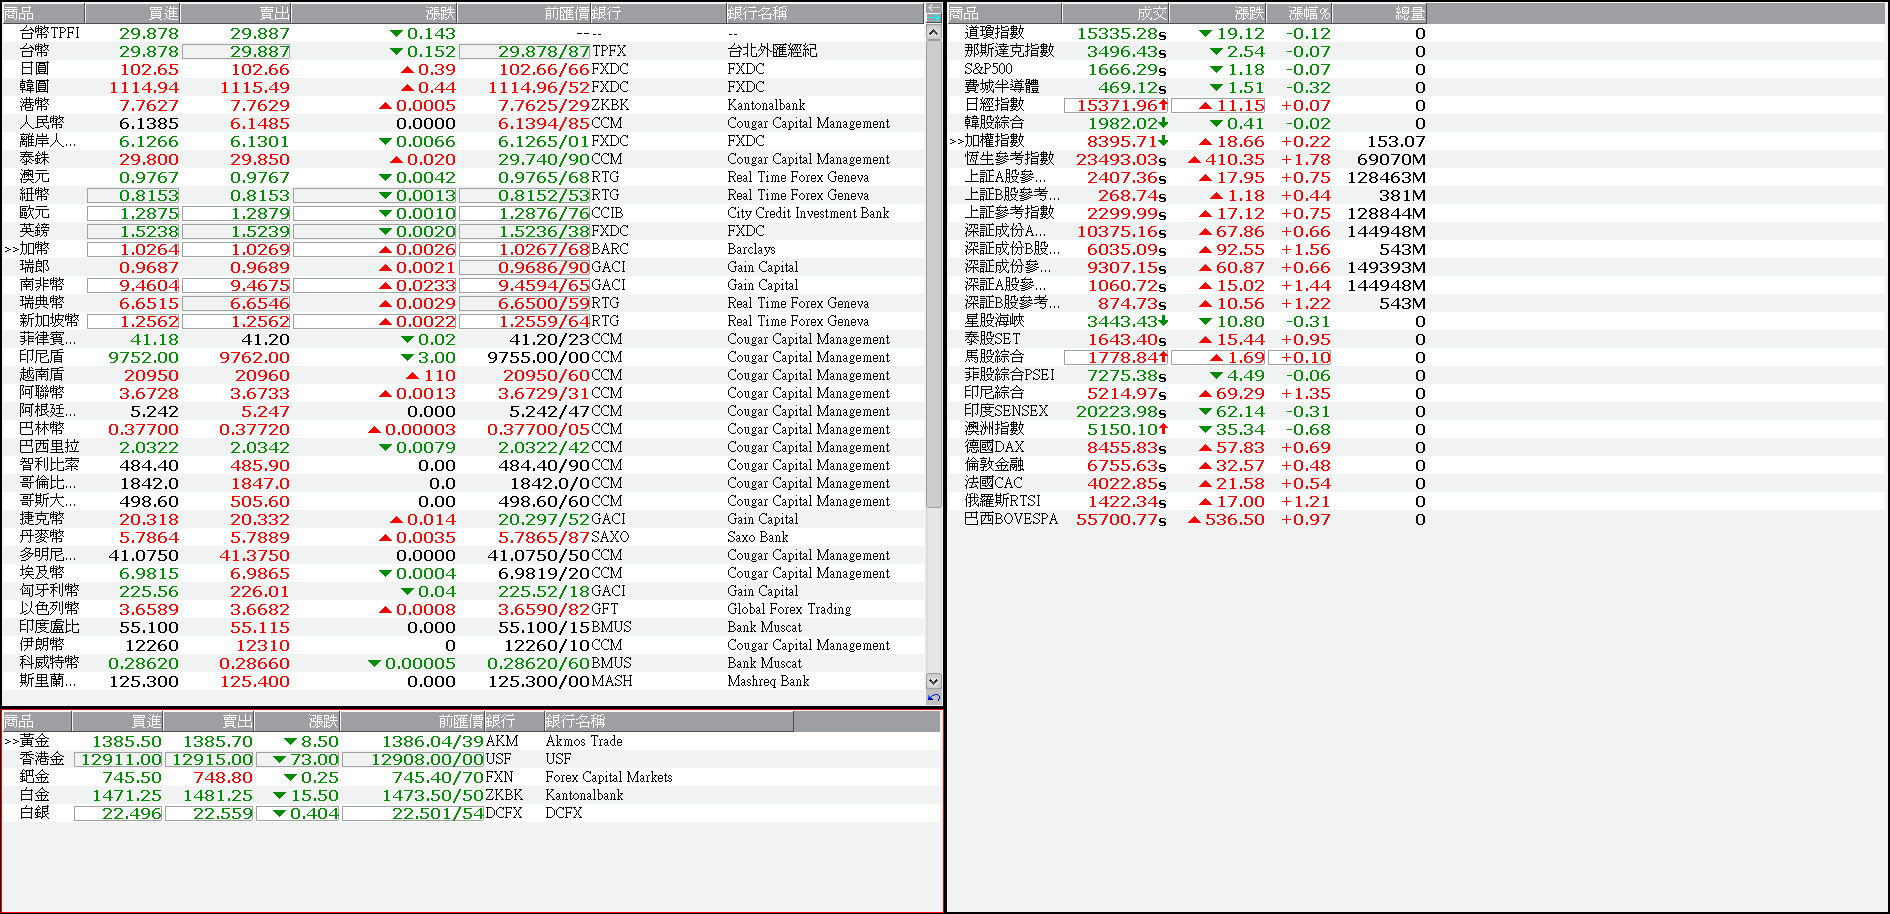The height and width of the screenshot is (914, 1890).
Task: Select the 丹麥幣 currency row
Action: [x=463, y=537]
